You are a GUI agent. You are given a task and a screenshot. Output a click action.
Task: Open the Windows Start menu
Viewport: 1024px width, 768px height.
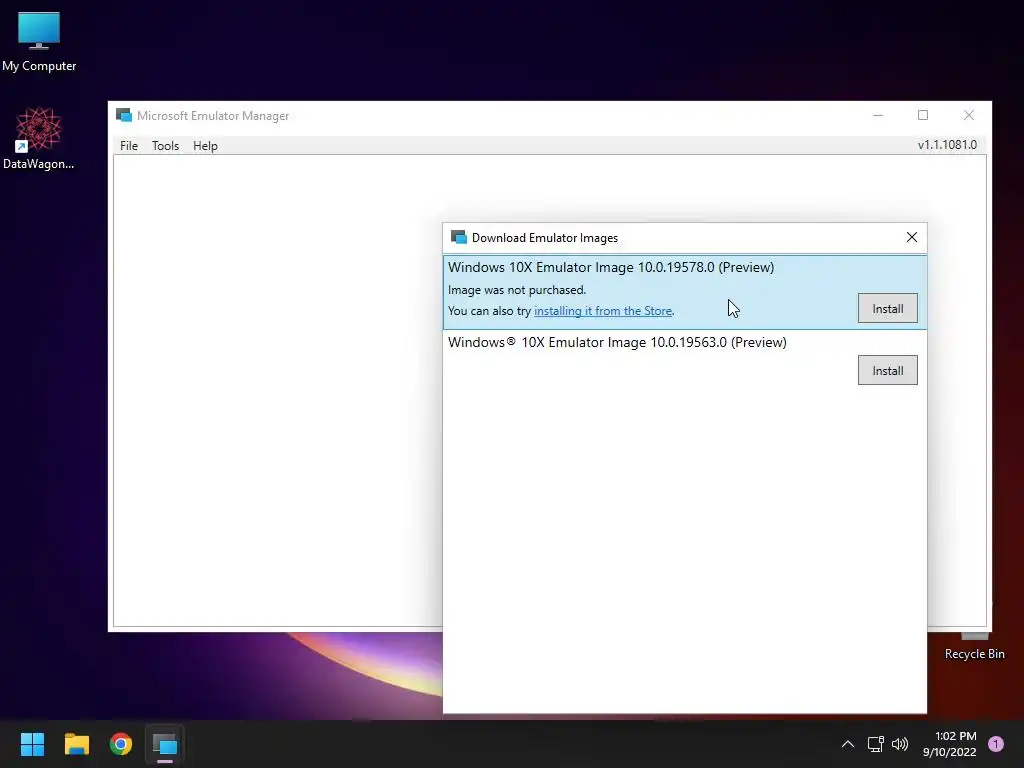click(32, 744)
